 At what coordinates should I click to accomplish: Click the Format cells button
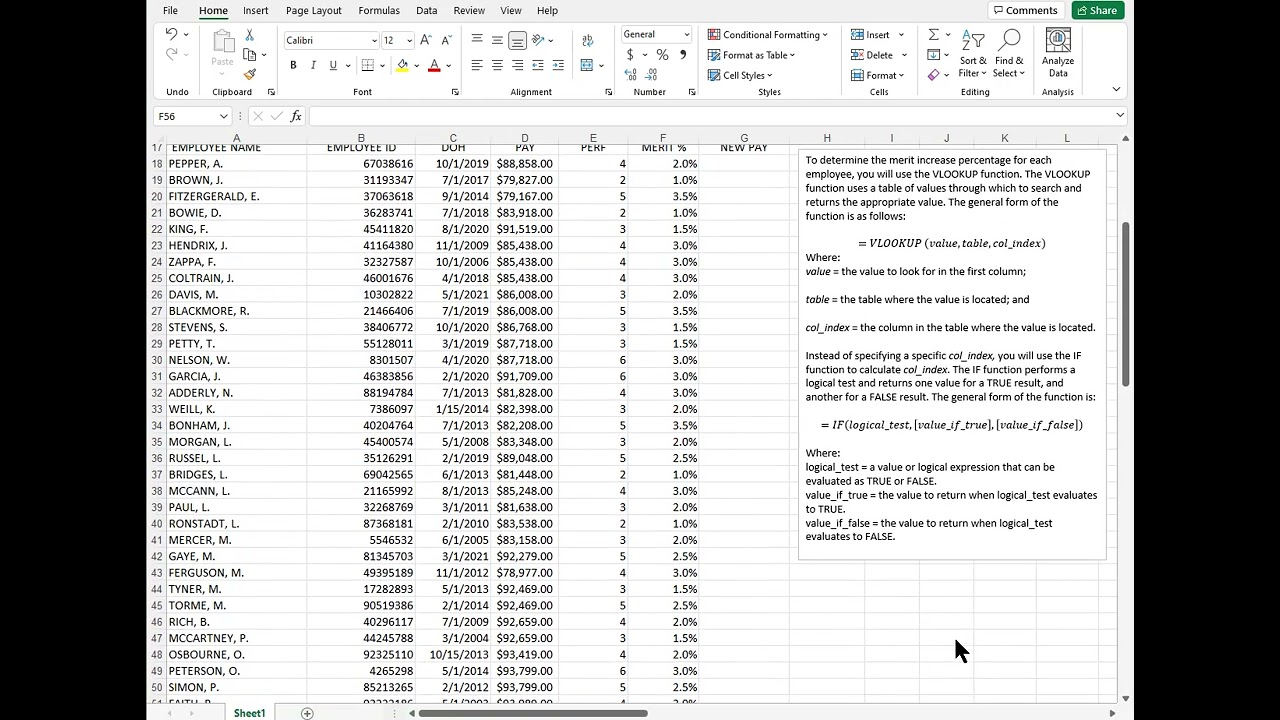[878, 75]
